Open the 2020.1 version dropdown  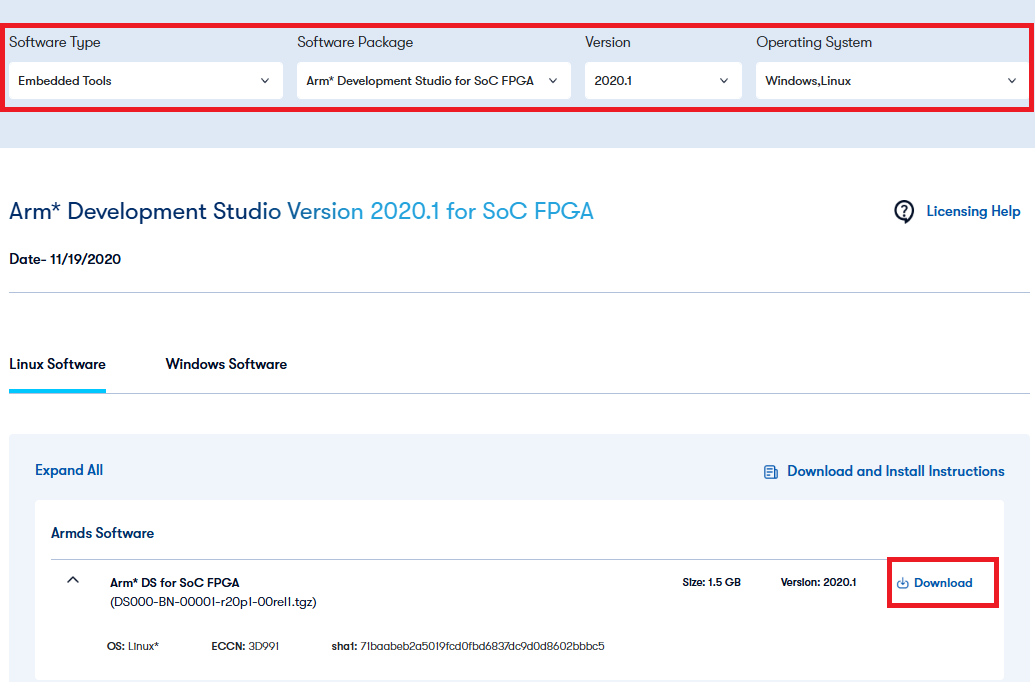(662, 81)
